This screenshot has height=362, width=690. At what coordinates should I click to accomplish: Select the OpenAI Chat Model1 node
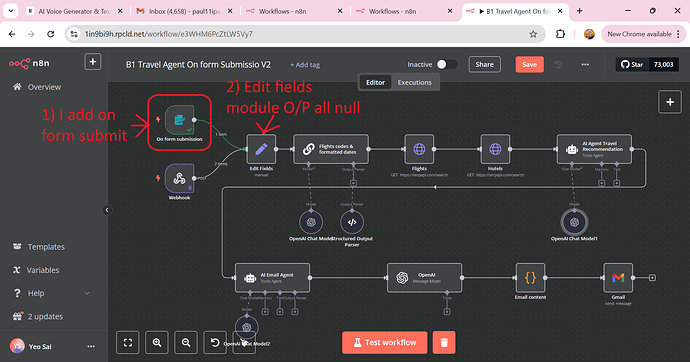[574, 222]
